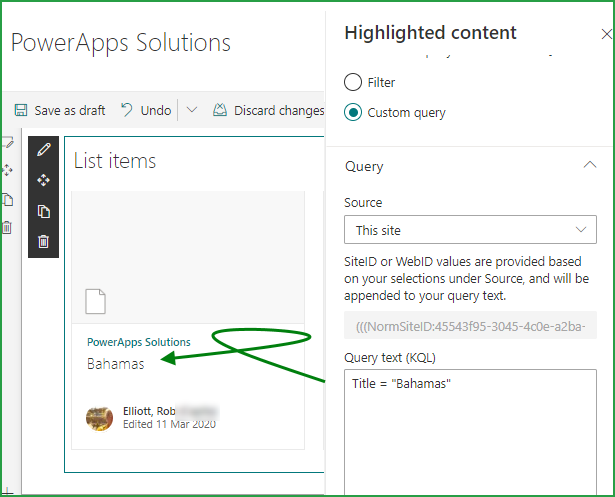615x497 pixels.
Task: Click the Undo arrow icon
Action: coord(126,109)
